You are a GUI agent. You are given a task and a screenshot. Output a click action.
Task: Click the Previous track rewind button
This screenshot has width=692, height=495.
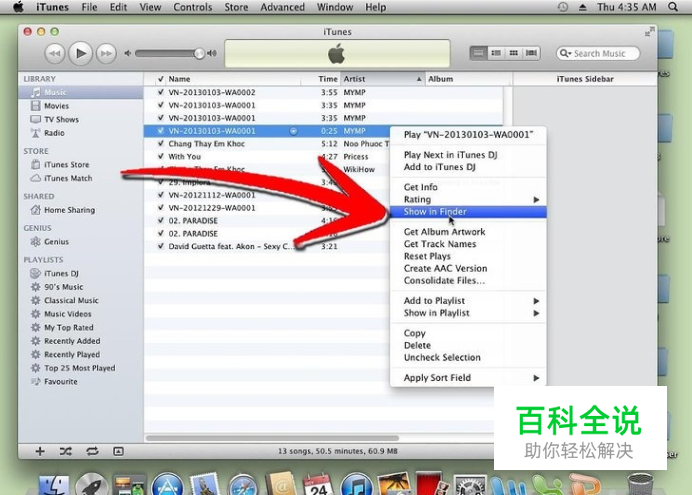pyautogui.click(x=55, y=53)
